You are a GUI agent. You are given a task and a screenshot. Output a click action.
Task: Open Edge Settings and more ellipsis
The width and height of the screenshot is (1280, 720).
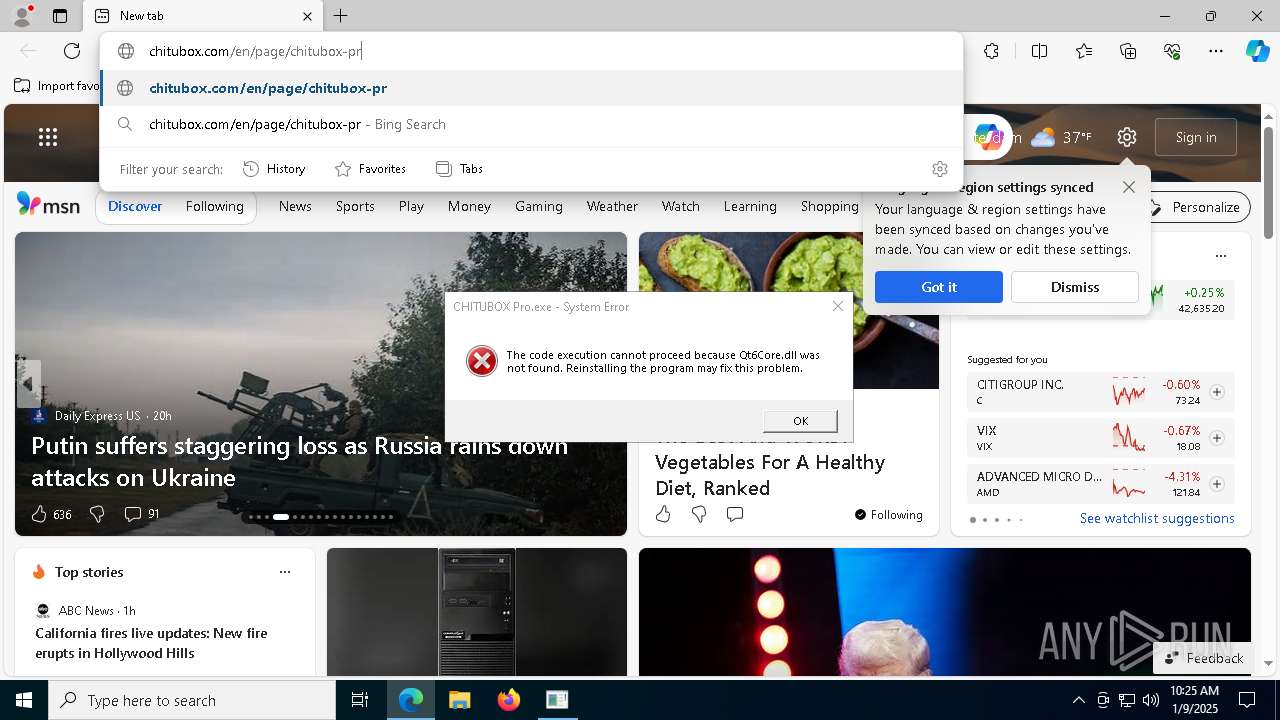[1216, 51]
